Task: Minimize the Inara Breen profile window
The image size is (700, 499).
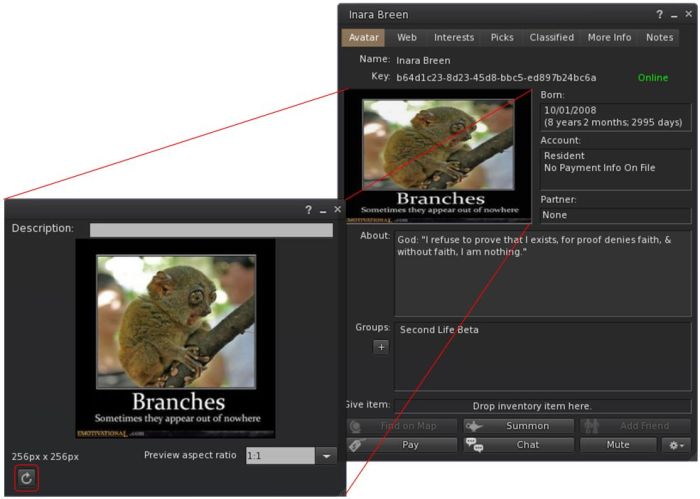Action: (674, 15)
